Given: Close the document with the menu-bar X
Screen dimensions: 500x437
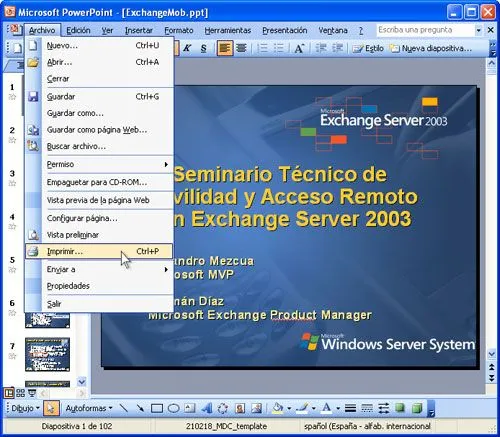Looking at the screenshot, I should point(491,30).
